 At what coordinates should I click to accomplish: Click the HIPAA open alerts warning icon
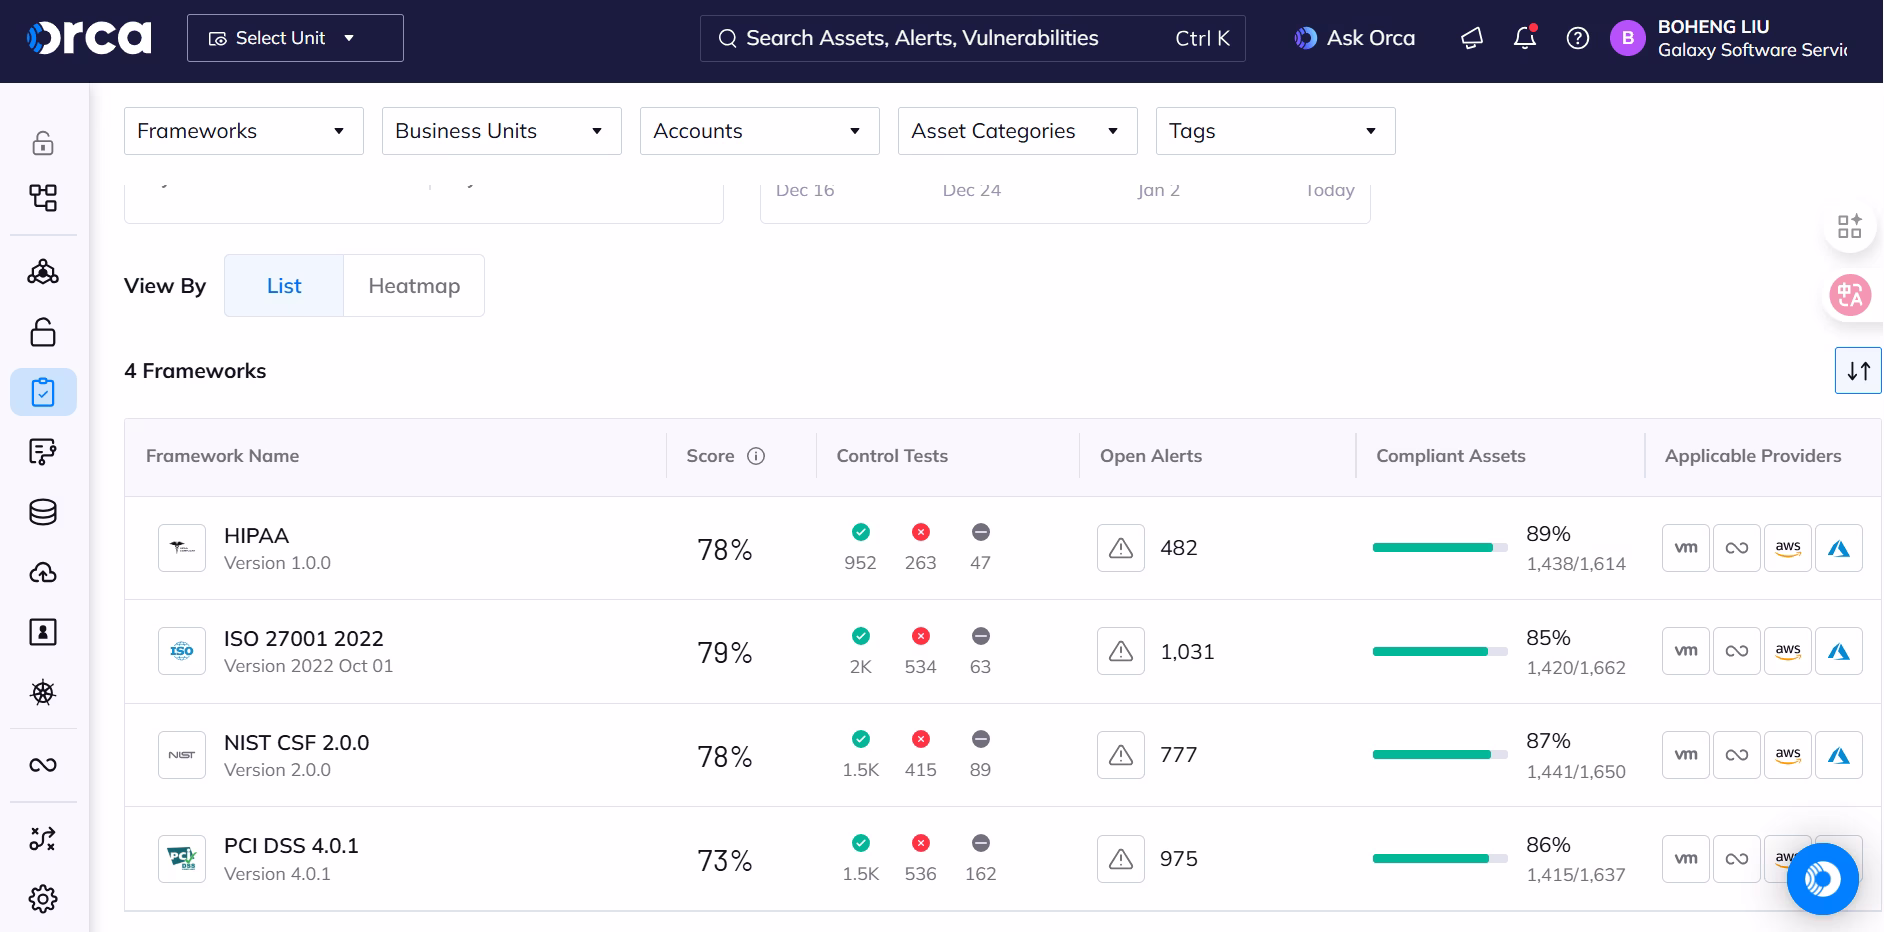(1120, 548)
